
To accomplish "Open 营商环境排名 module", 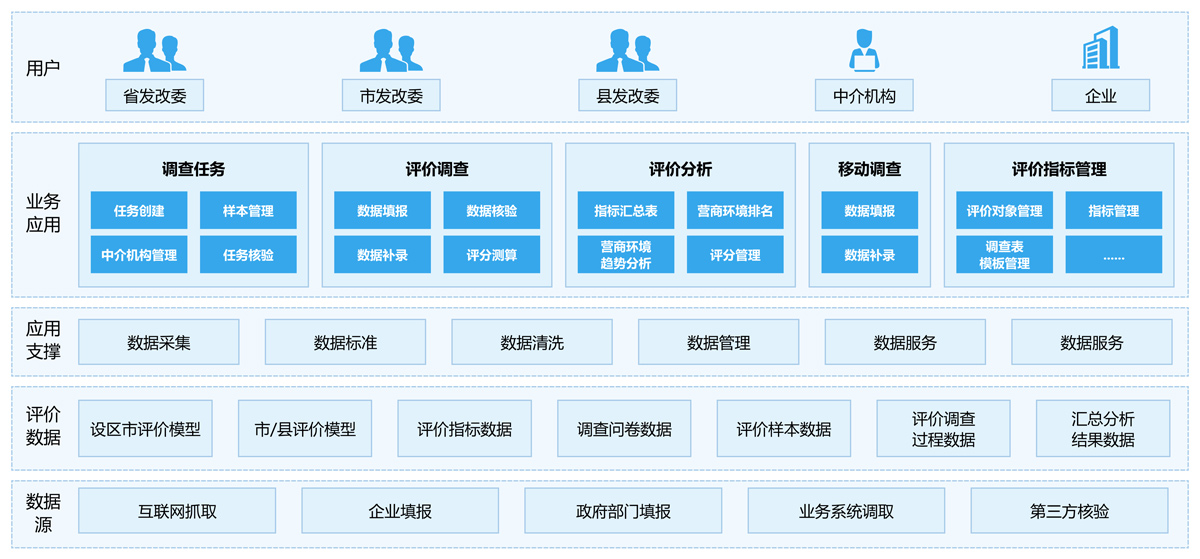I will 735,211.
